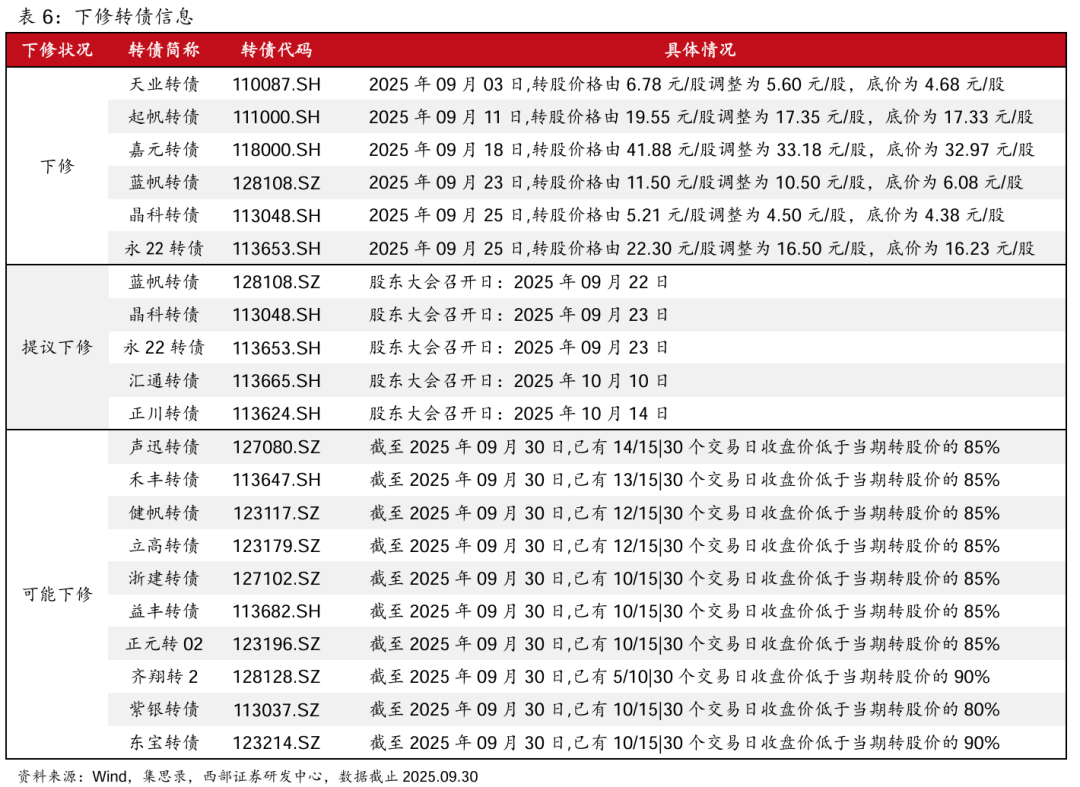Screen dimensions: 1080x787
Task: Click code 123196.SZ
Action: (x=276, y=644)
